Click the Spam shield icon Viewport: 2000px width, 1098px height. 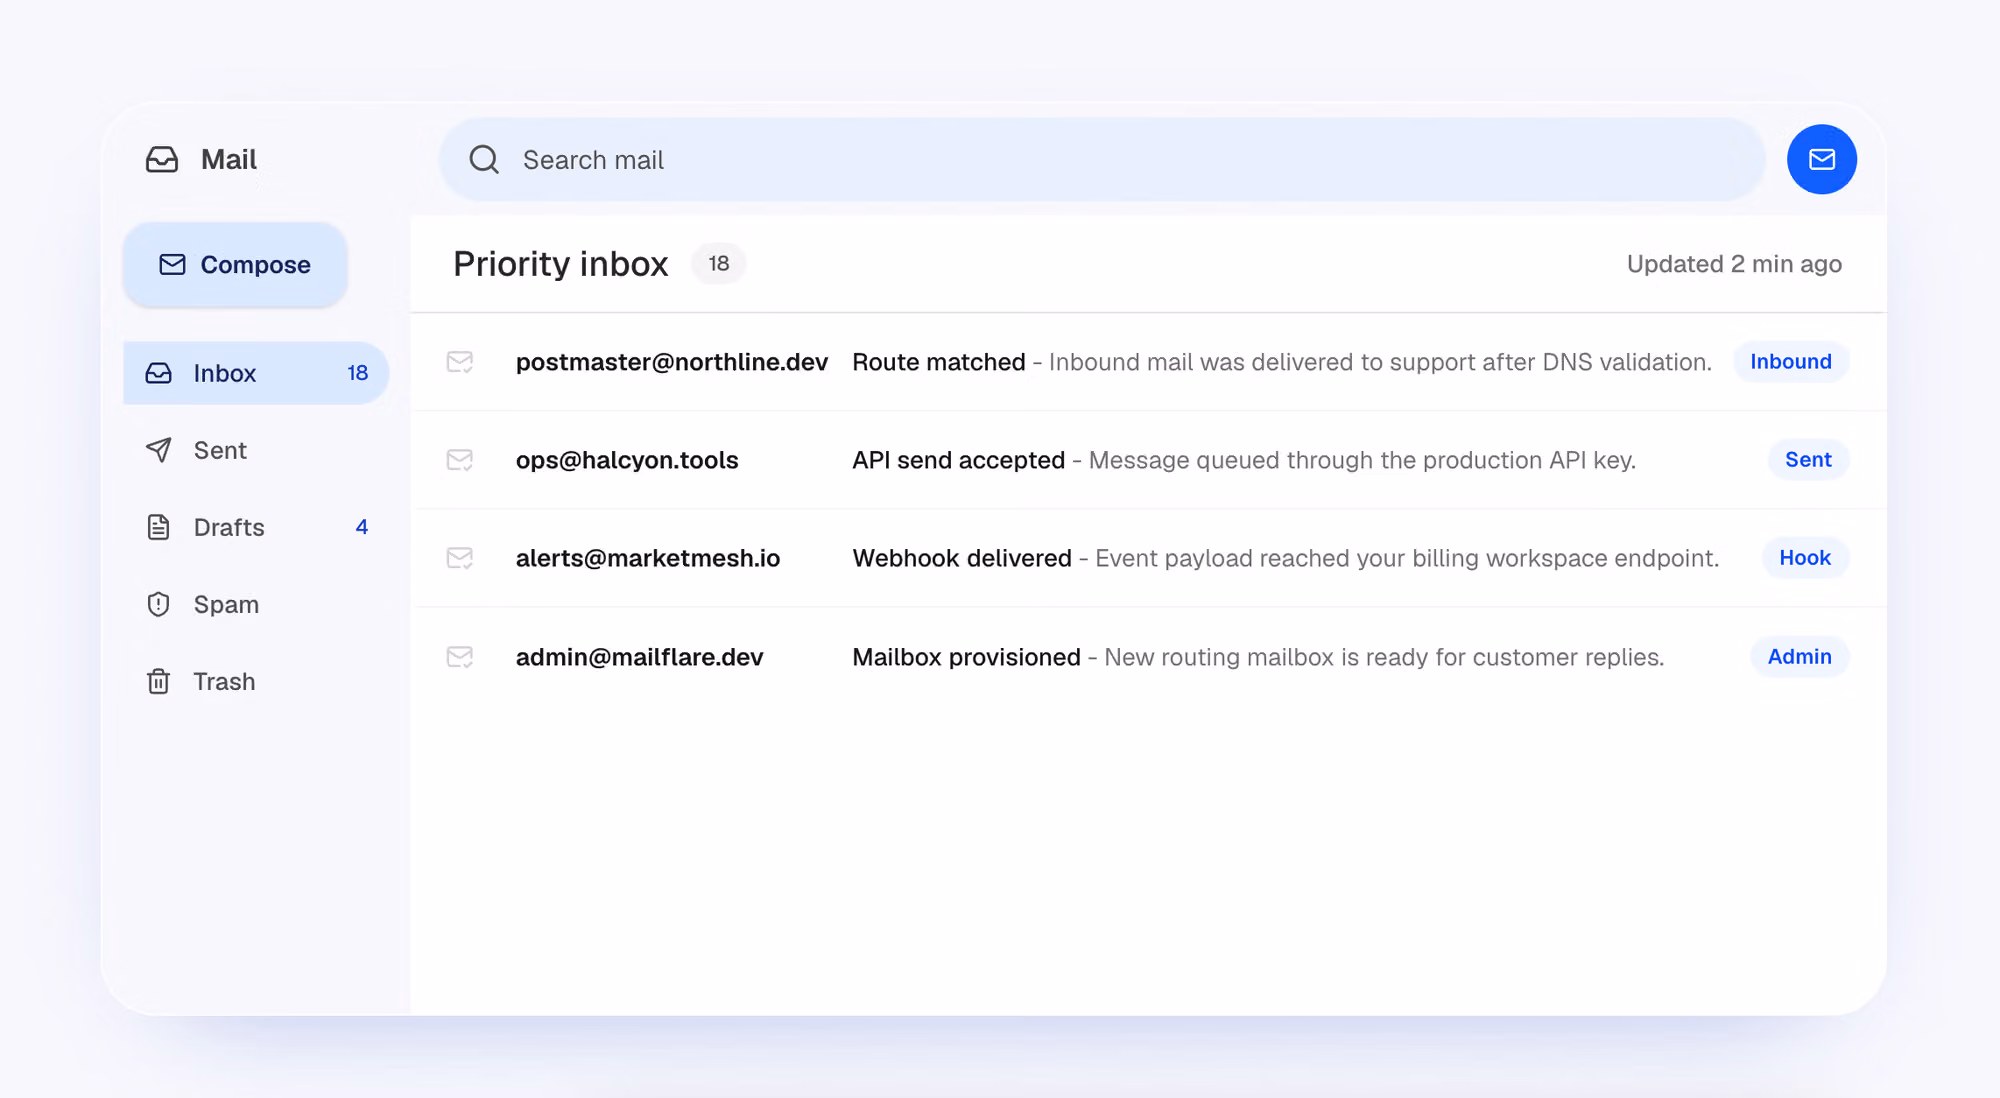coord(159,604)
